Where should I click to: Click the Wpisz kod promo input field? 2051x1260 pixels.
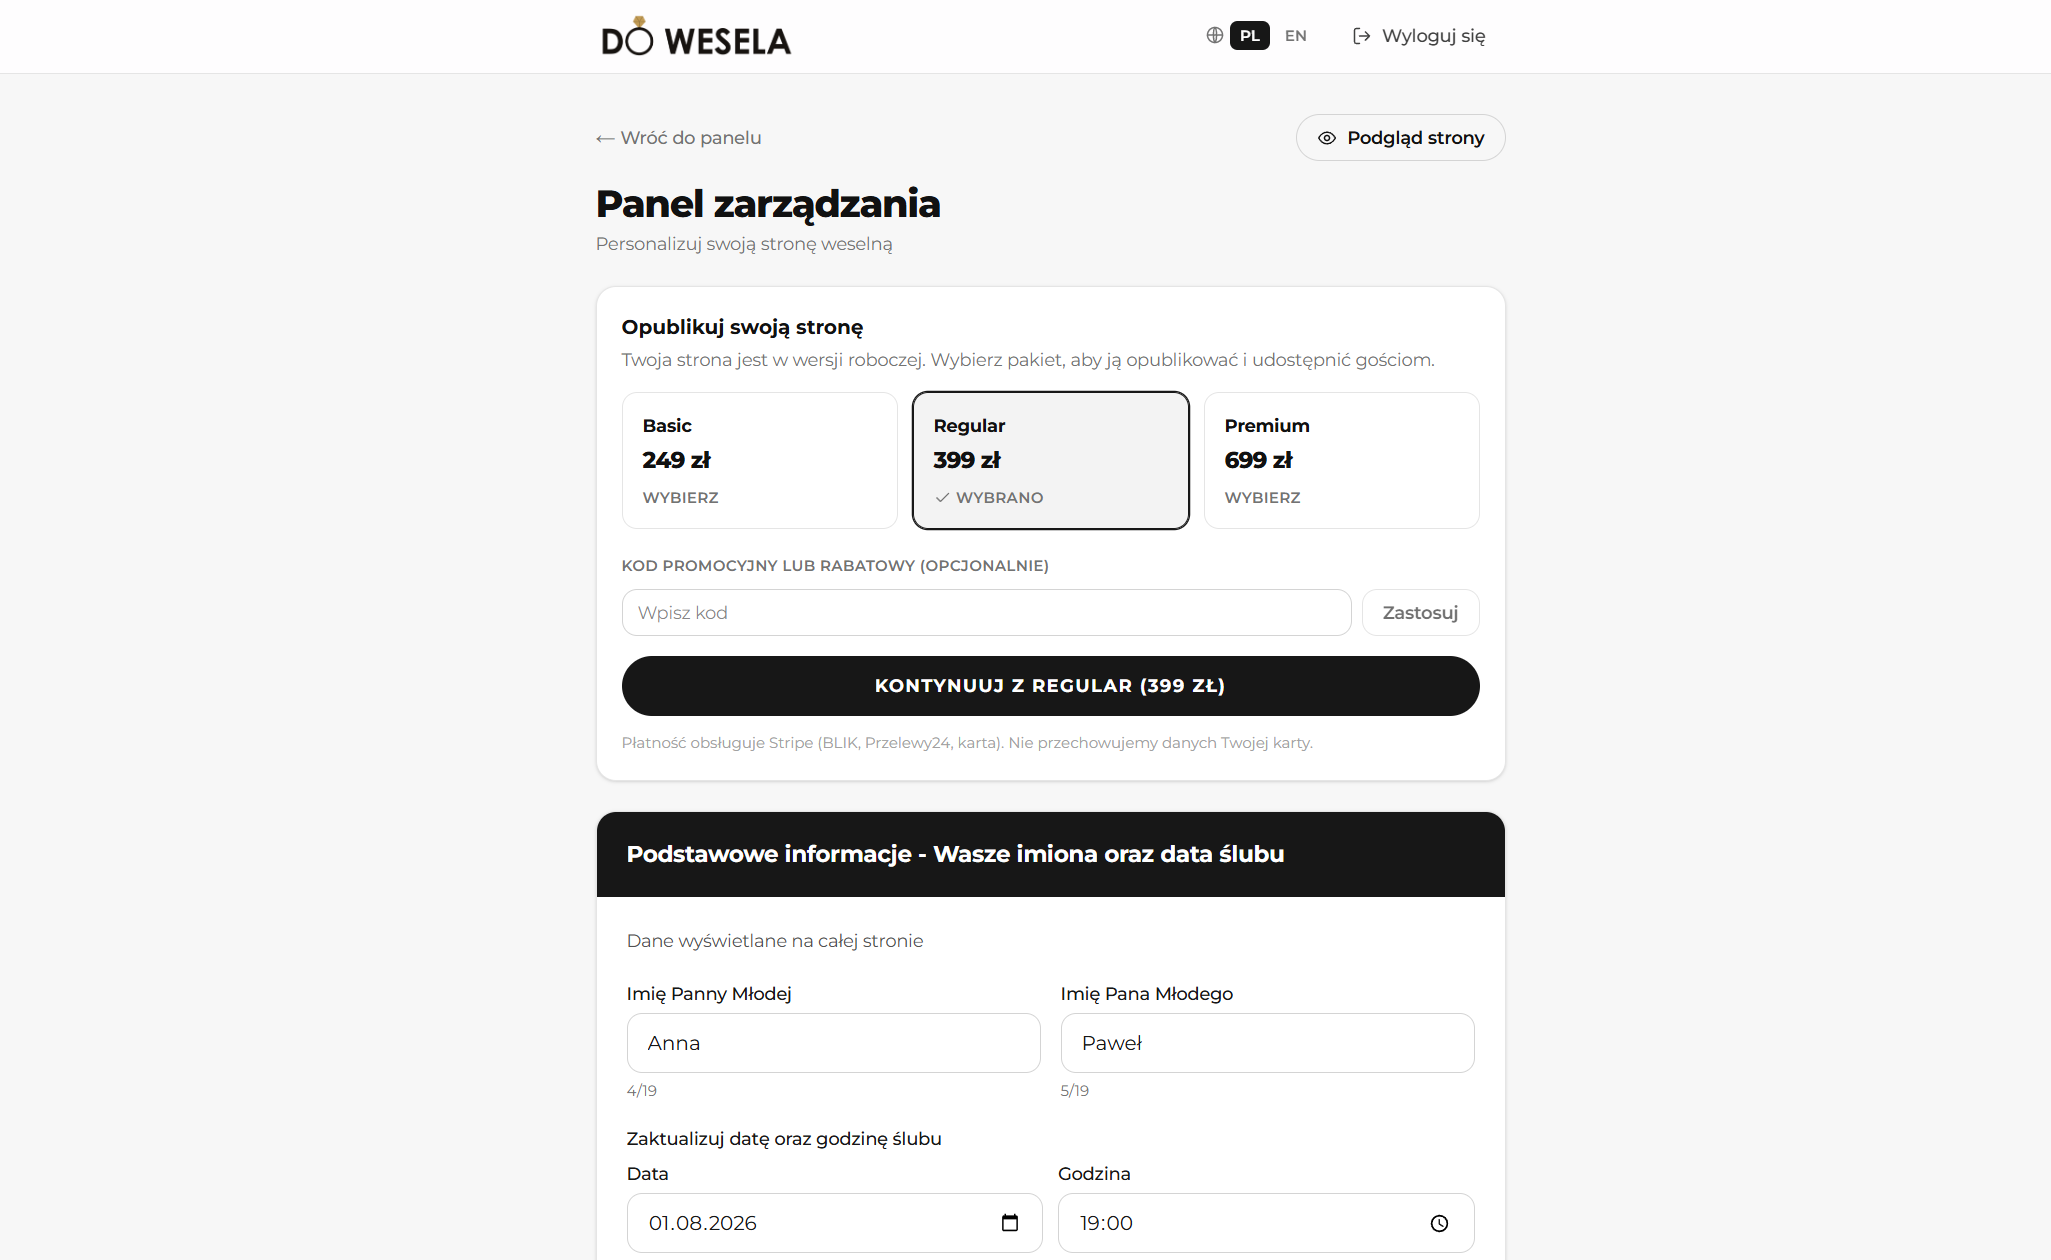(x=986, y=612)
